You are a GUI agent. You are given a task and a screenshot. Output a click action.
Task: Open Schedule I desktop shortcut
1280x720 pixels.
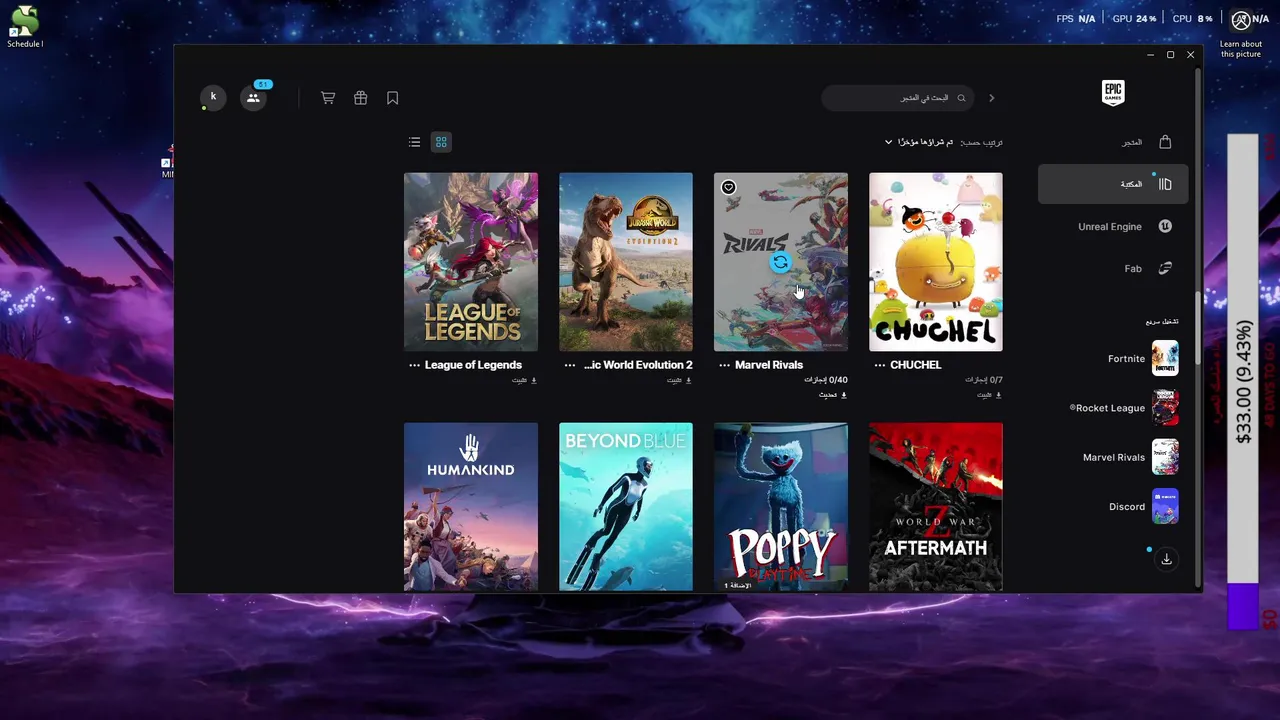click(x=24, y=27)
